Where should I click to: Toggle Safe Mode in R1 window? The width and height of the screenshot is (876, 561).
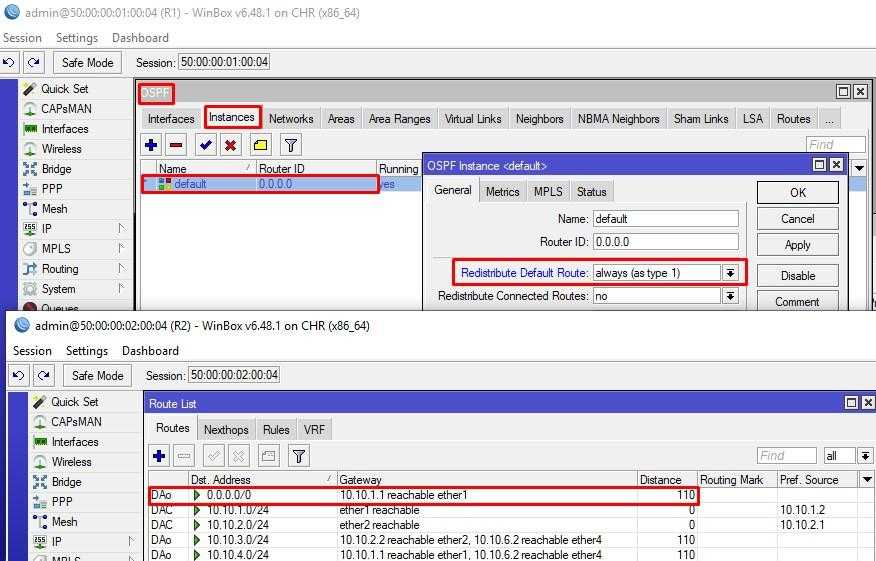[x=87, y=62]
